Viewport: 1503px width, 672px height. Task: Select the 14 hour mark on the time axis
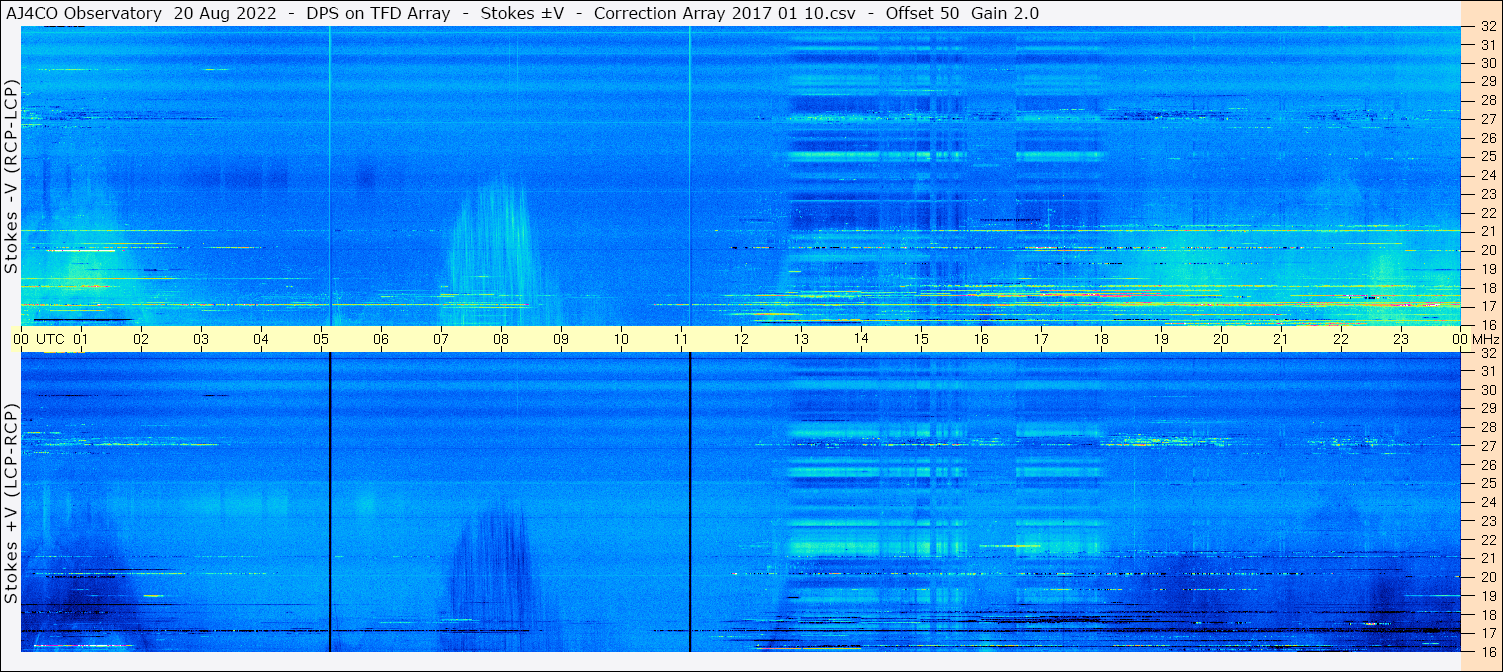[861, 339]
